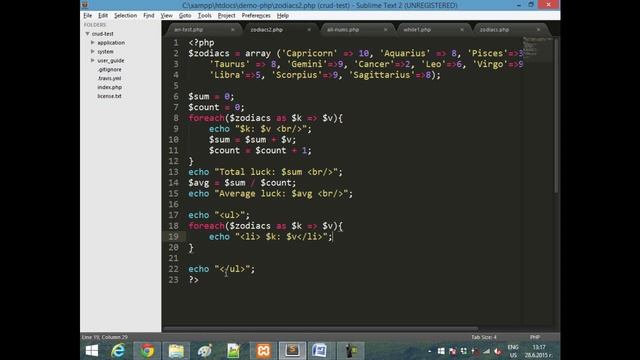
Task: Select the crud-test folder label
Action: point(102,34)
